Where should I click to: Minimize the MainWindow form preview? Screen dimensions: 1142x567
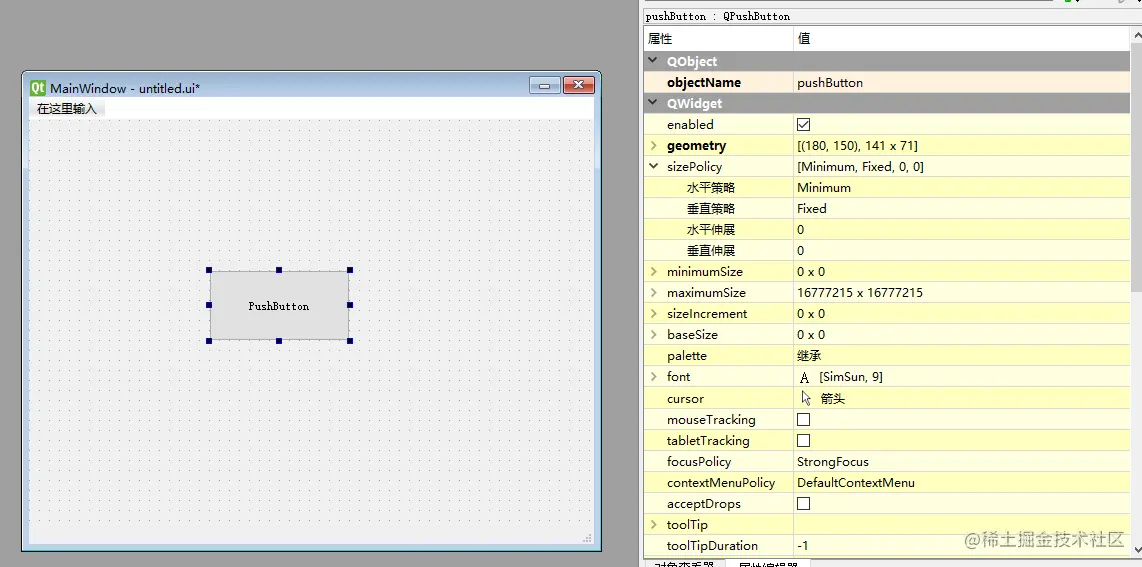(x=544, y=85)
